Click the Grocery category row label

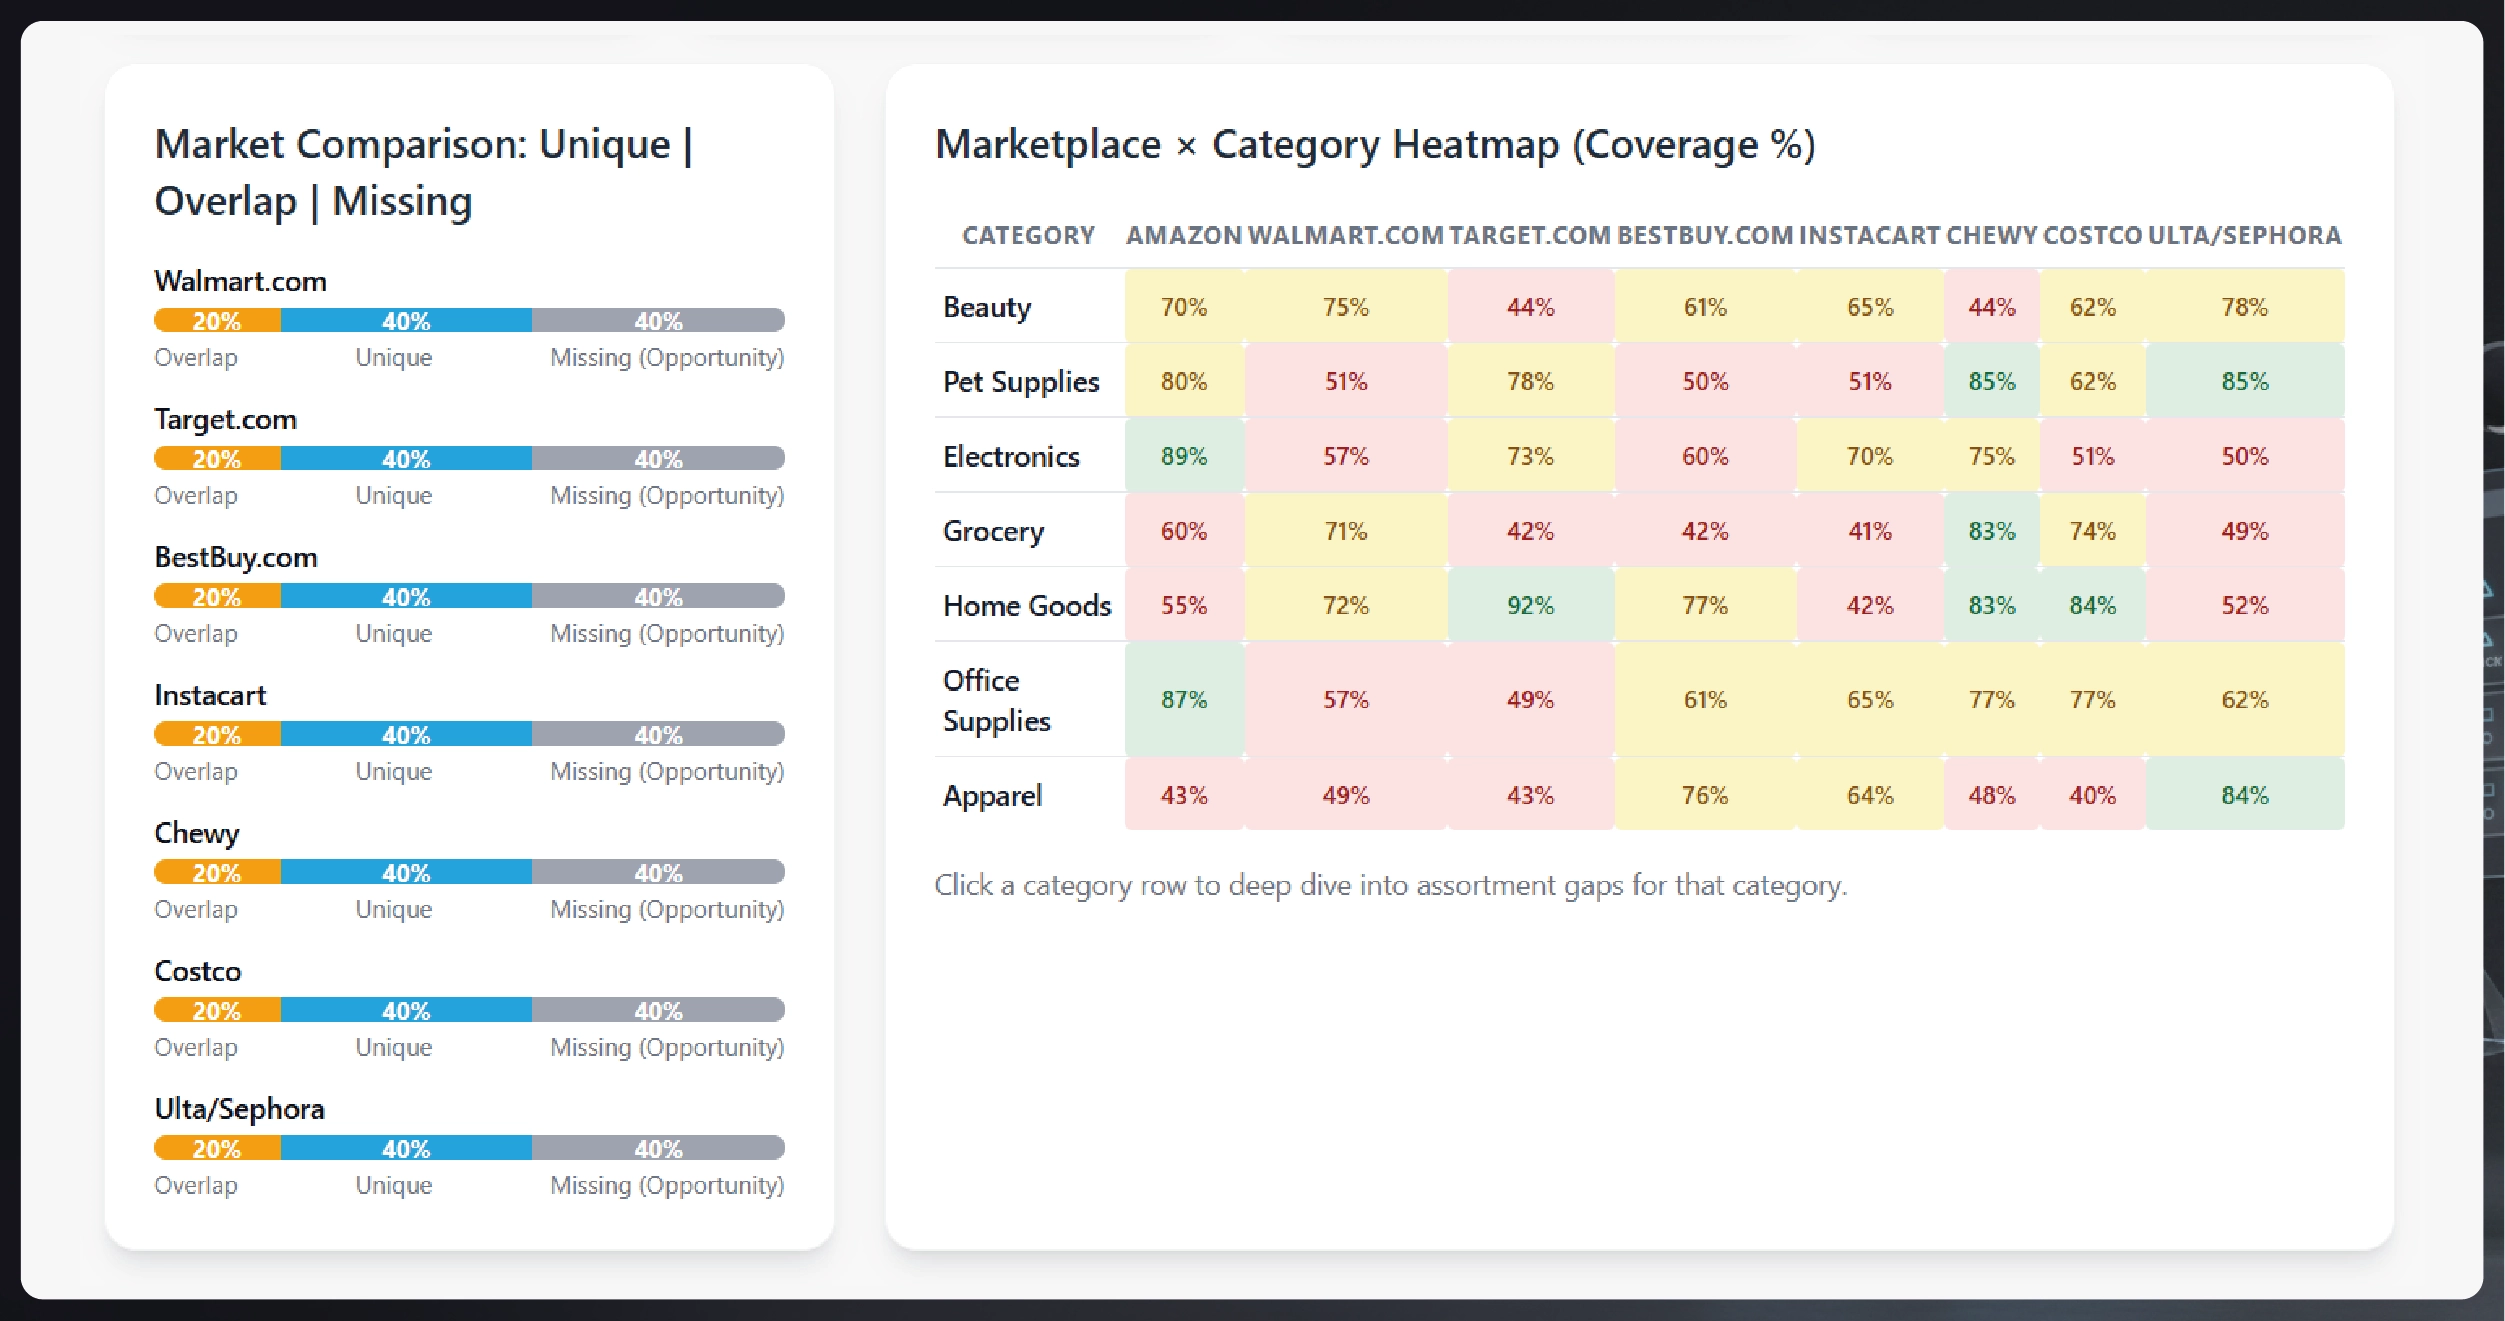coord(993,531)
